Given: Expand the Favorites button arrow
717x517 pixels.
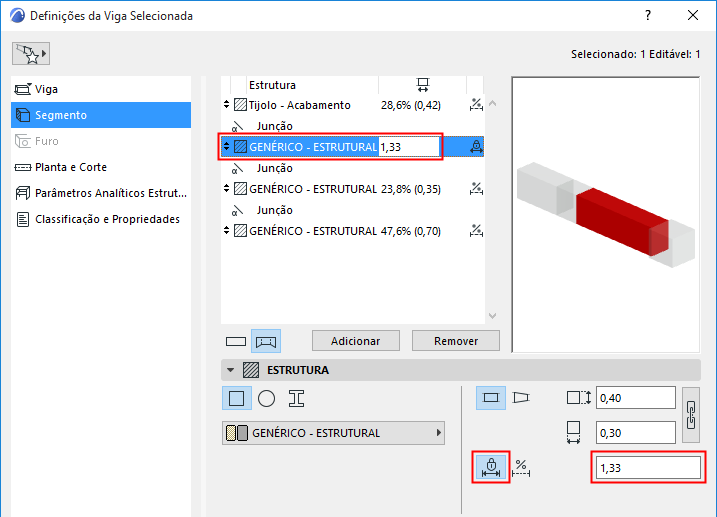Looking at the screenshot, I should (44, 53).
